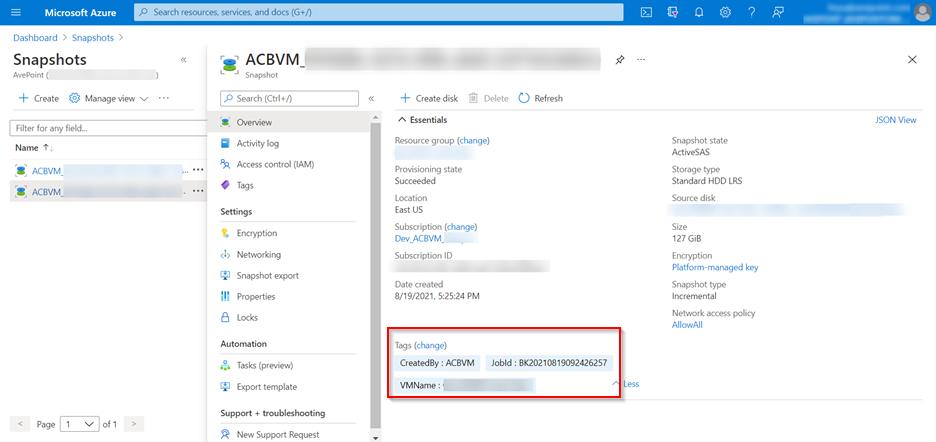
Task: Collapse the Essentials section
Action: point(403,120)
